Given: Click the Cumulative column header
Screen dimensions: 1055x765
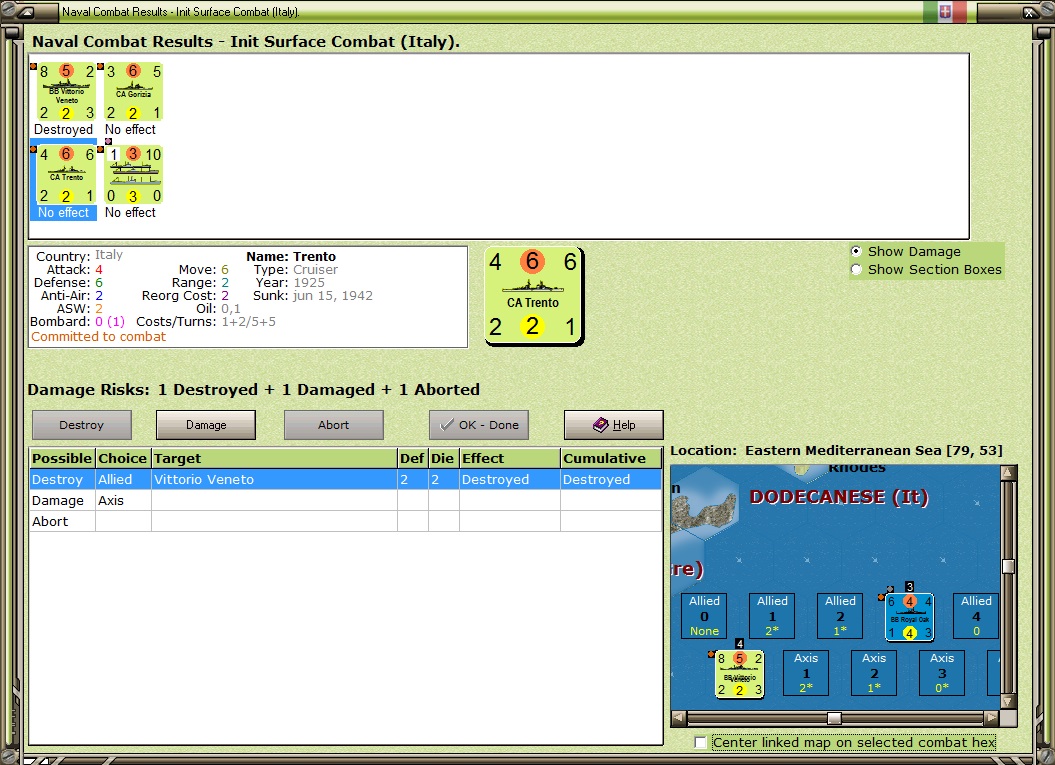Looking at the screenshot, I should [x=611, y=458].
